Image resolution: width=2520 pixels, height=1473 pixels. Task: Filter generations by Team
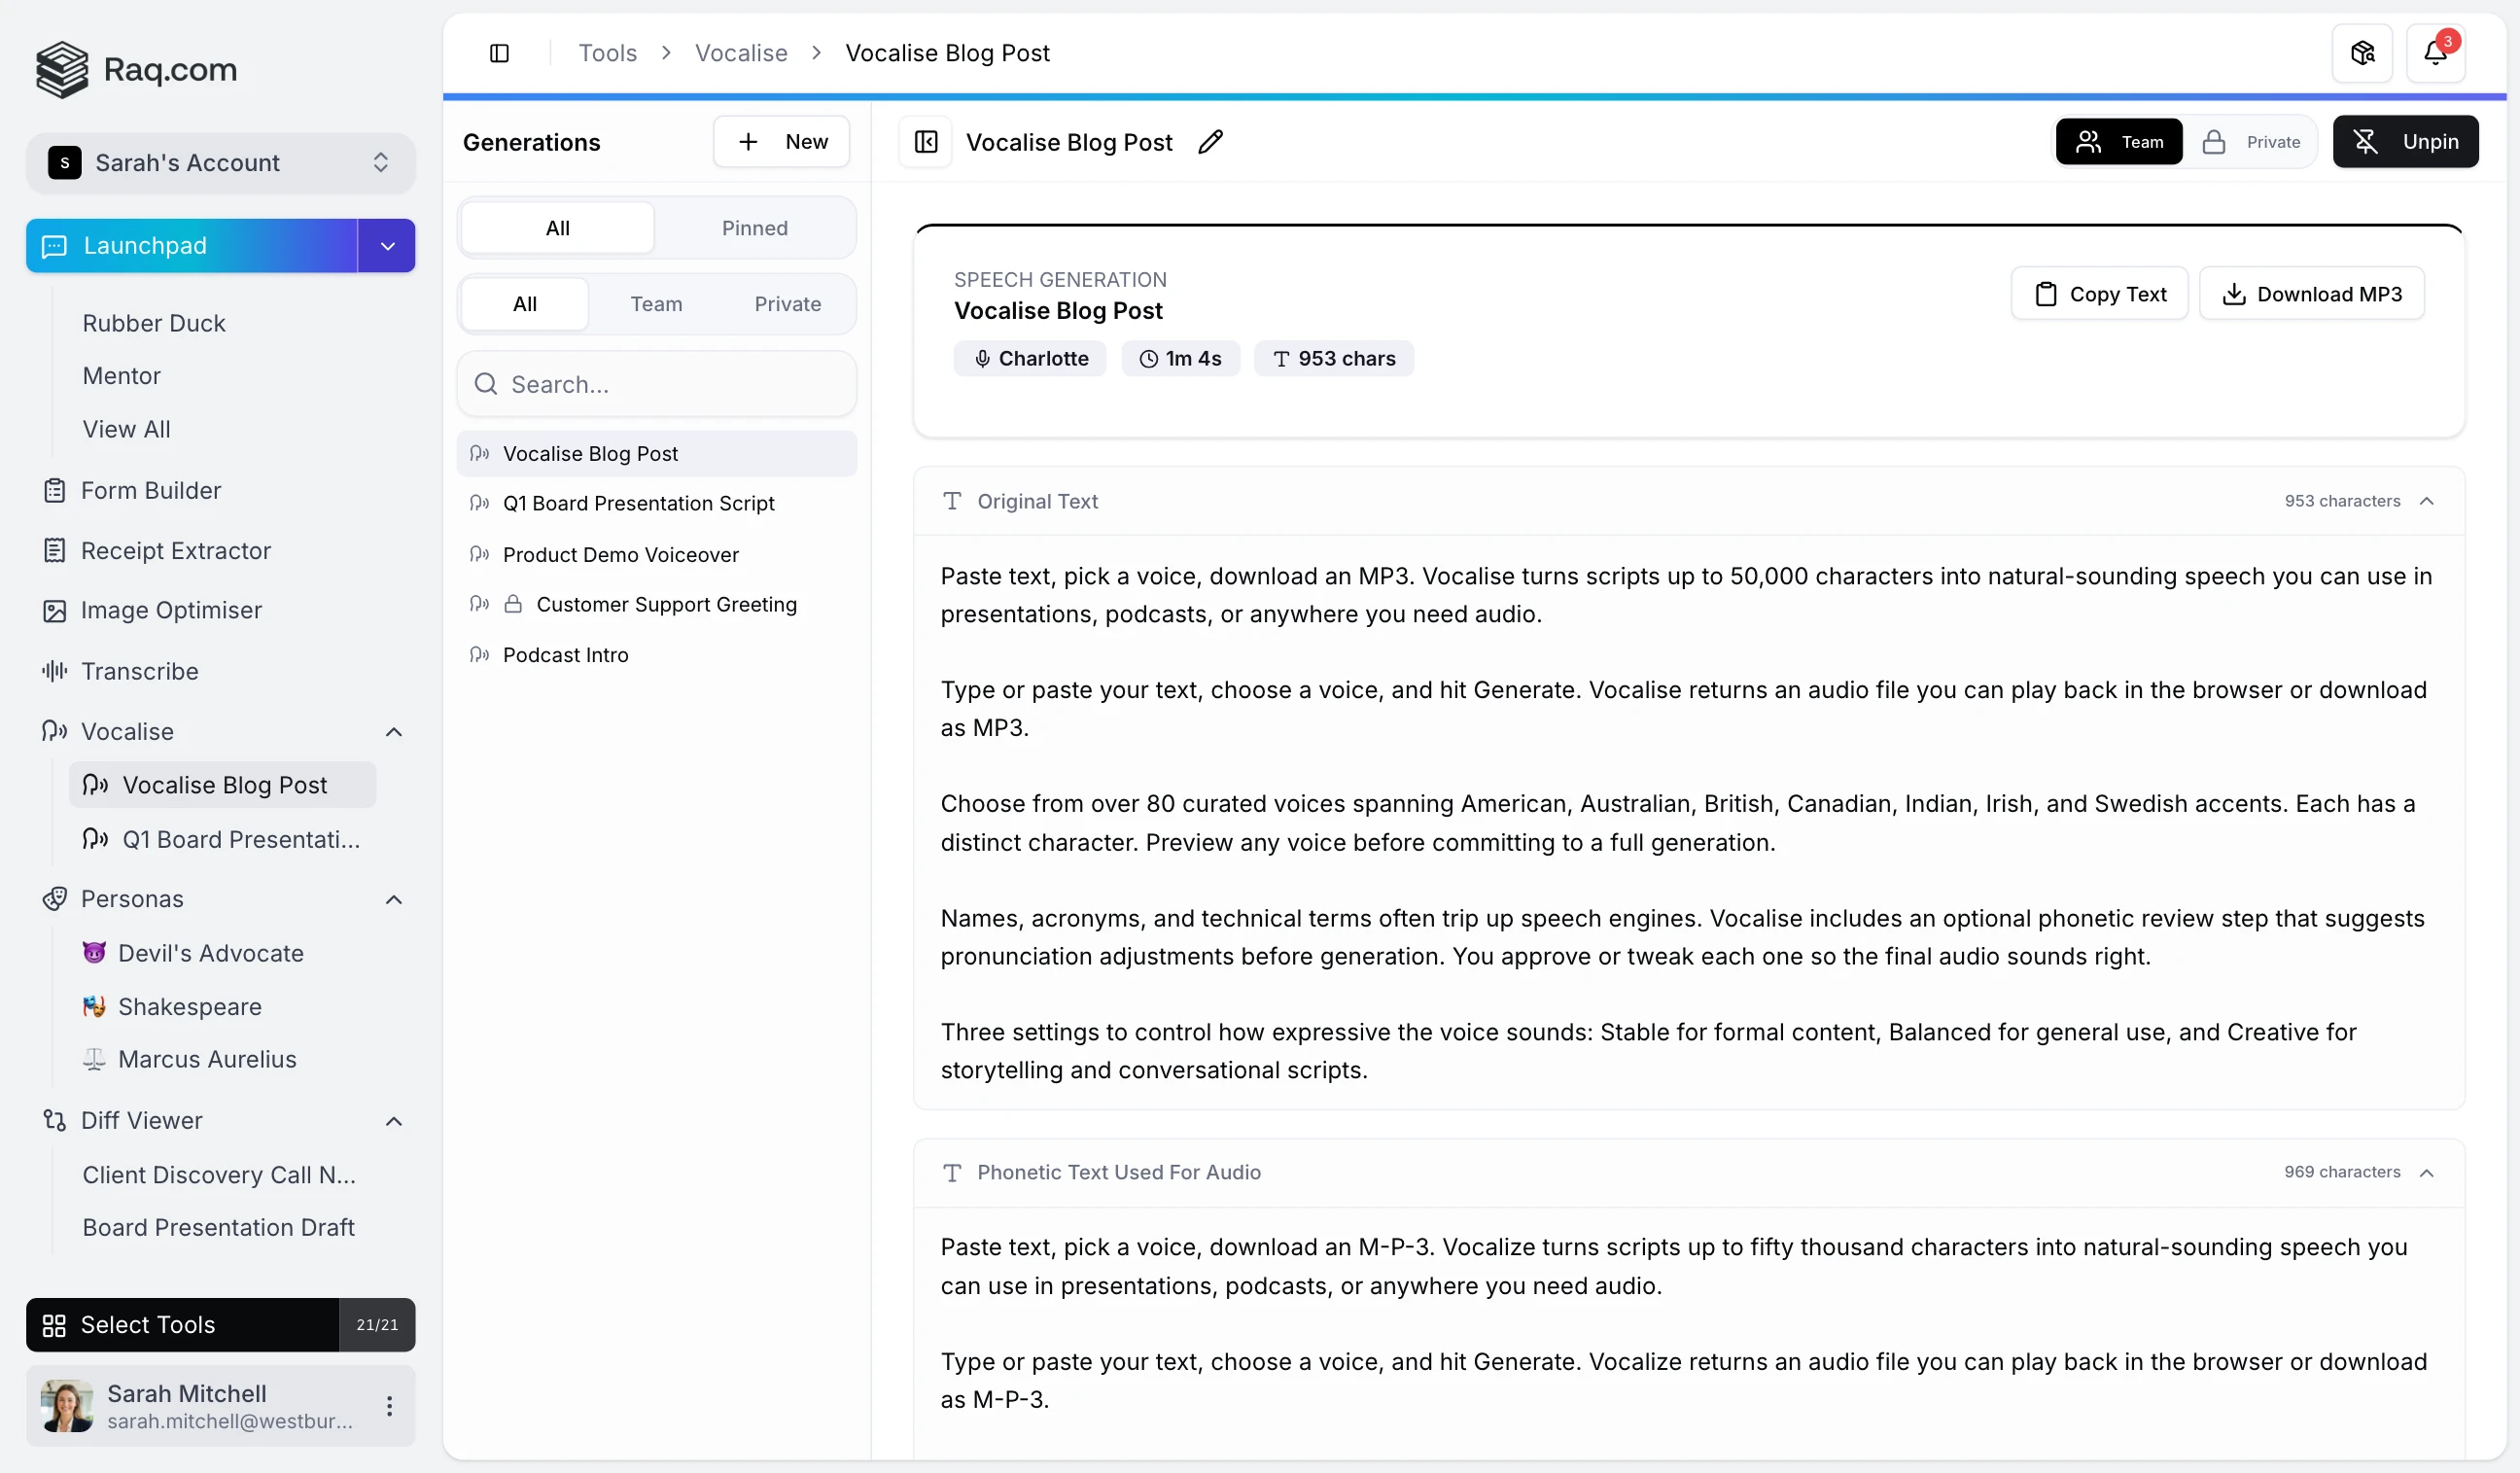656,303
